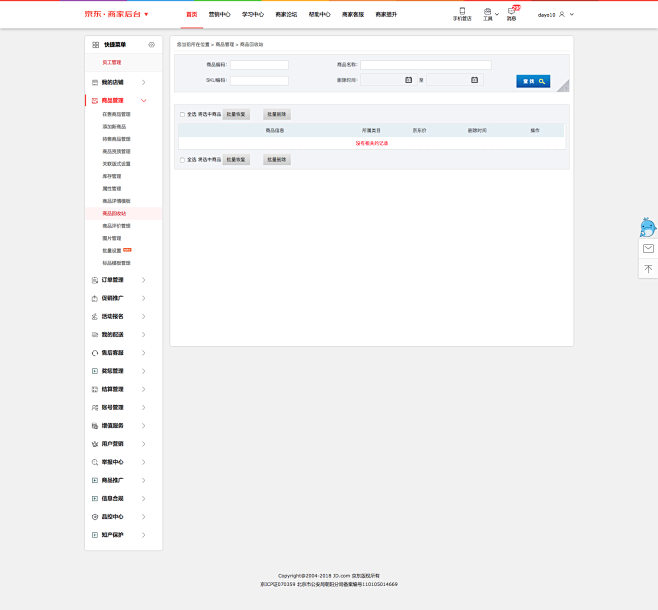Image resolution: width=658 pixels, height=610 pixels.
Task: Open the 商家客服 nav item
Action: (353, 14)
